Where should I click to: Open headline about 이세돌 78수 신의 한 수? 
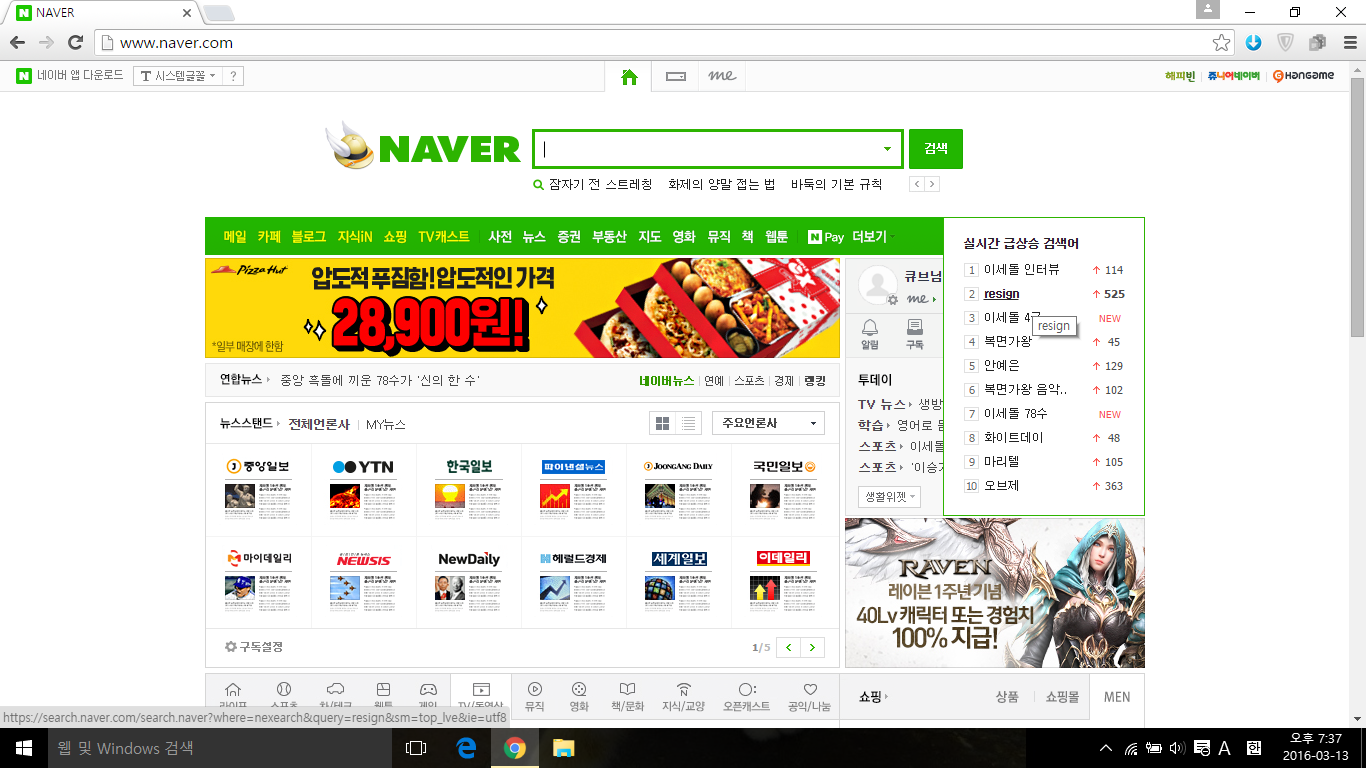click(x=380, y=380)
